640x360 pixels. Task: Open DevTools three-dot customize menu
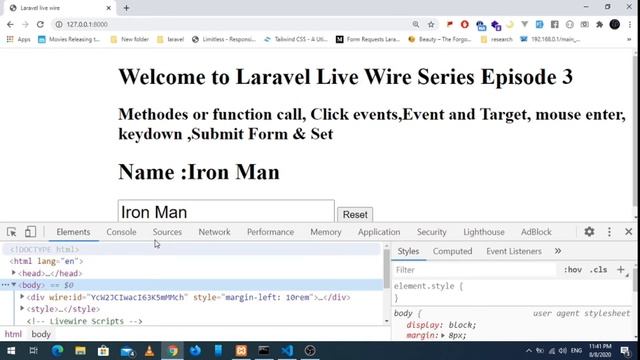pyautogui.click(x=609, y=232)
